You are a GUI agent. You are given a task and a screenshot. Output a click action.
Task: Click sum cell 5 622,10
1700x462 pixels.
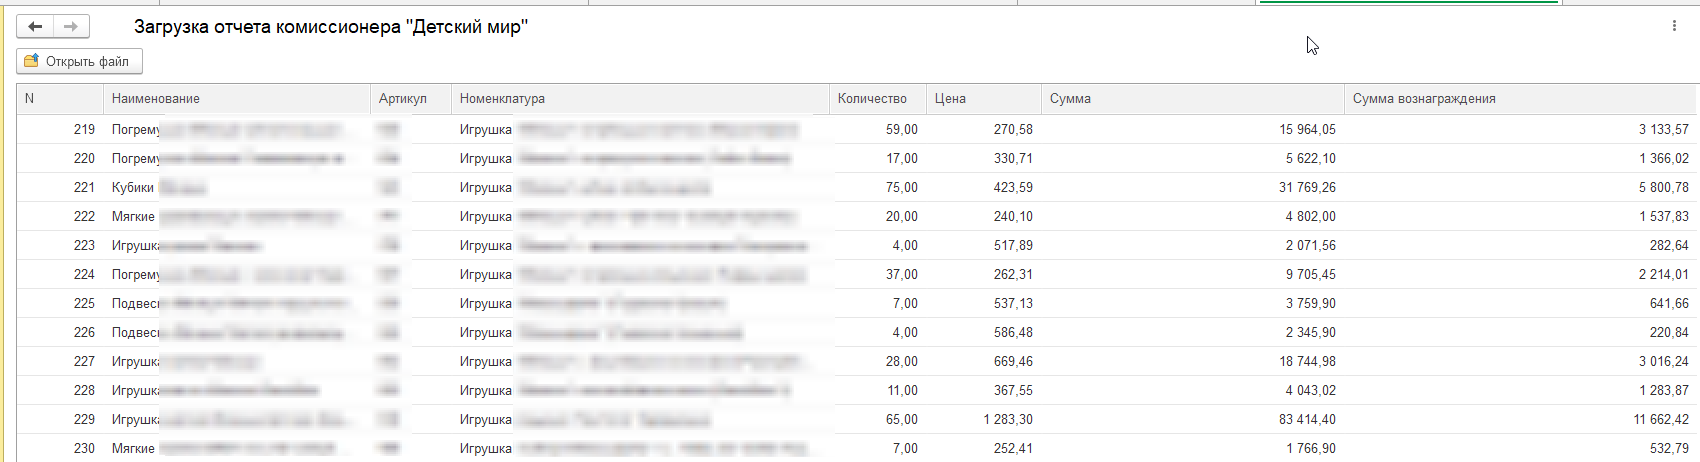point(1193,158)
